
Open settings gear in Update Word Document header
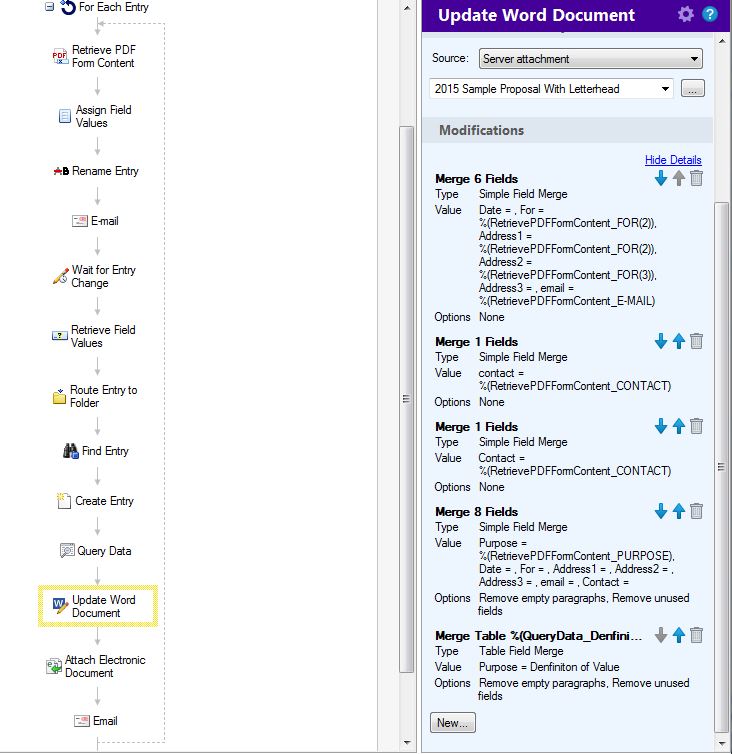click(x=685, y=14)
